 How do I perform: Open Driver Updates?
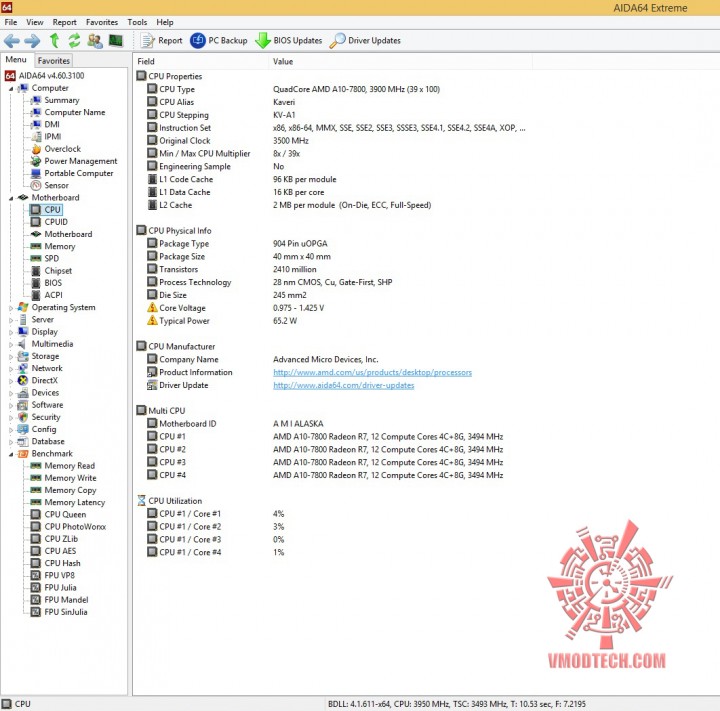[366, 40]
